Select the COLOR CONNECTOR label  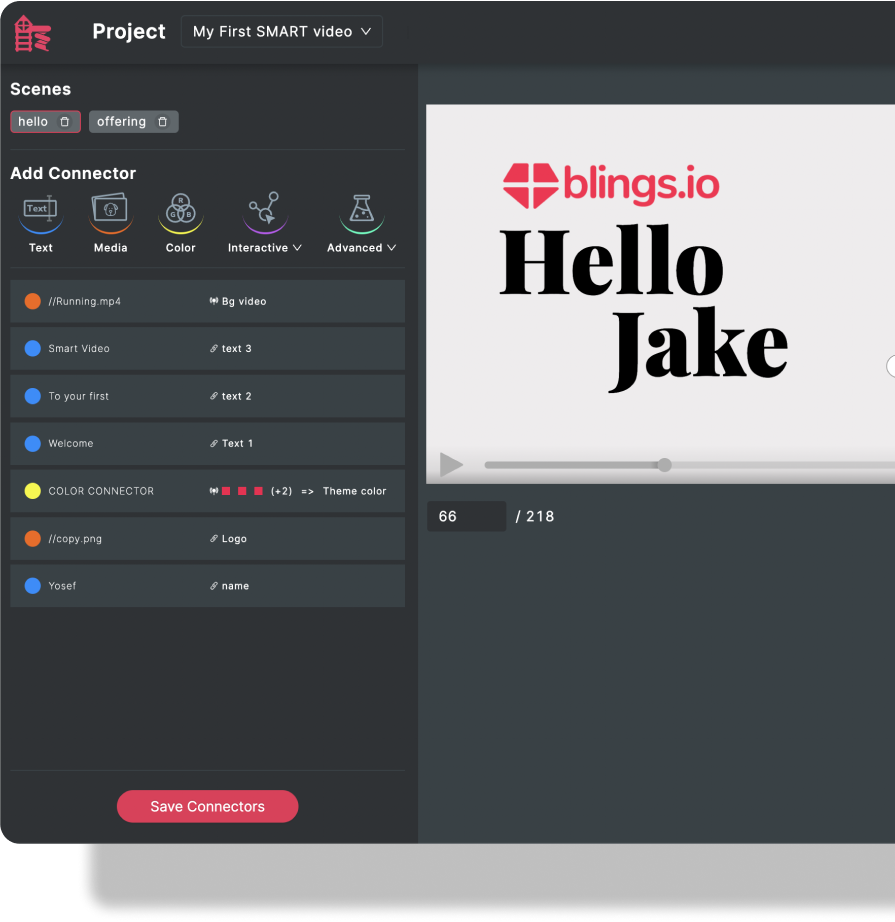point(101,490)
